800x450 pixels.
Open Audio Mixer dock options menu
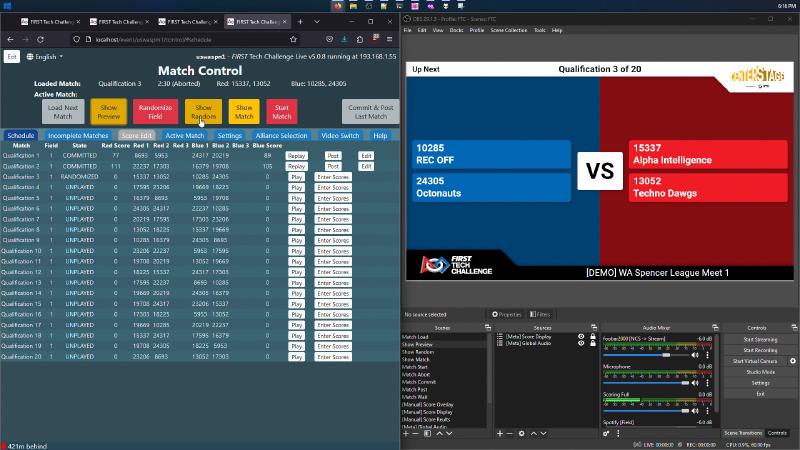[618, 433]
